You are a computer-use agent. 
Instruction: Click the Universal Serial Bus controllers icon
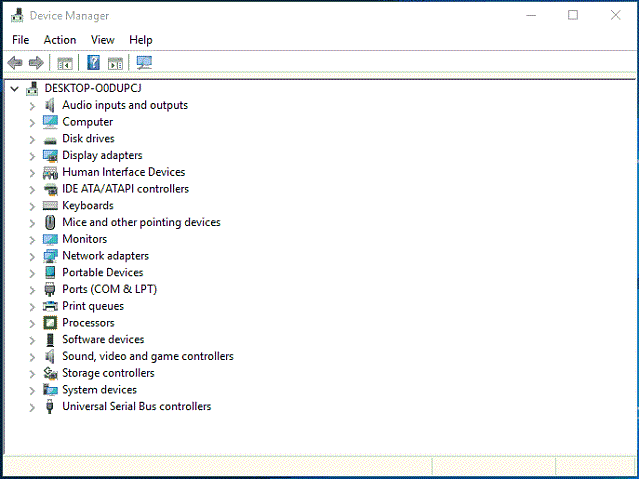pyautogui.click(x=50, y=406)
